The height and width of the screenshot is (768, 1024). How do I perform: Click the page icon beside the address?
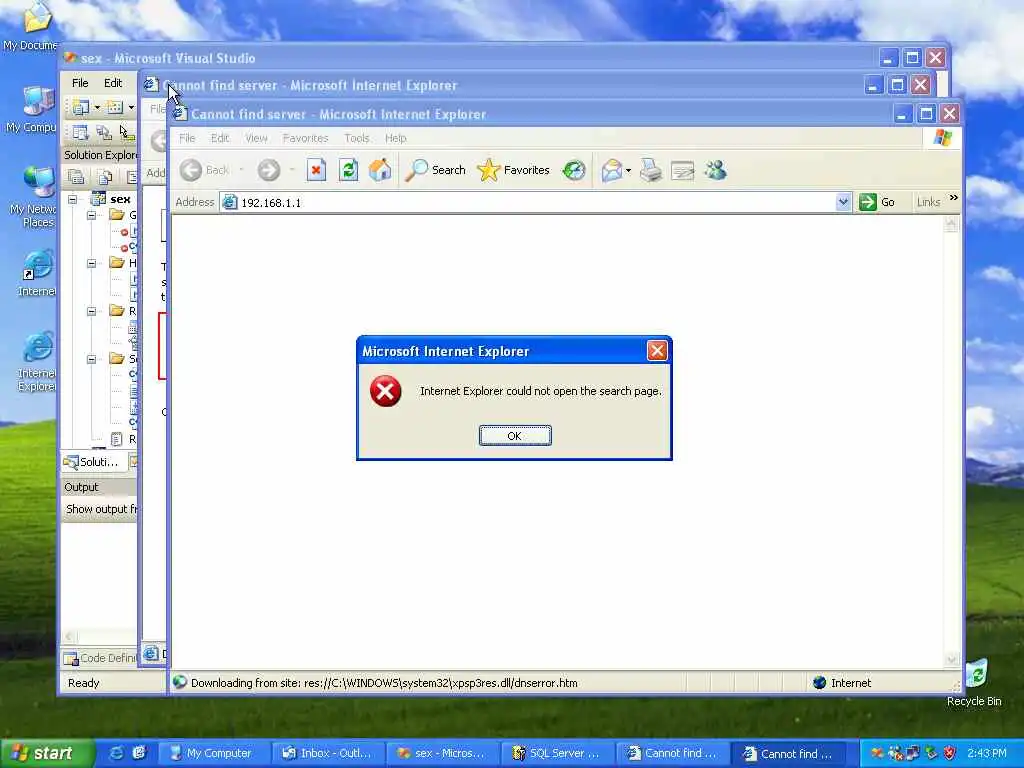[229, 202]
